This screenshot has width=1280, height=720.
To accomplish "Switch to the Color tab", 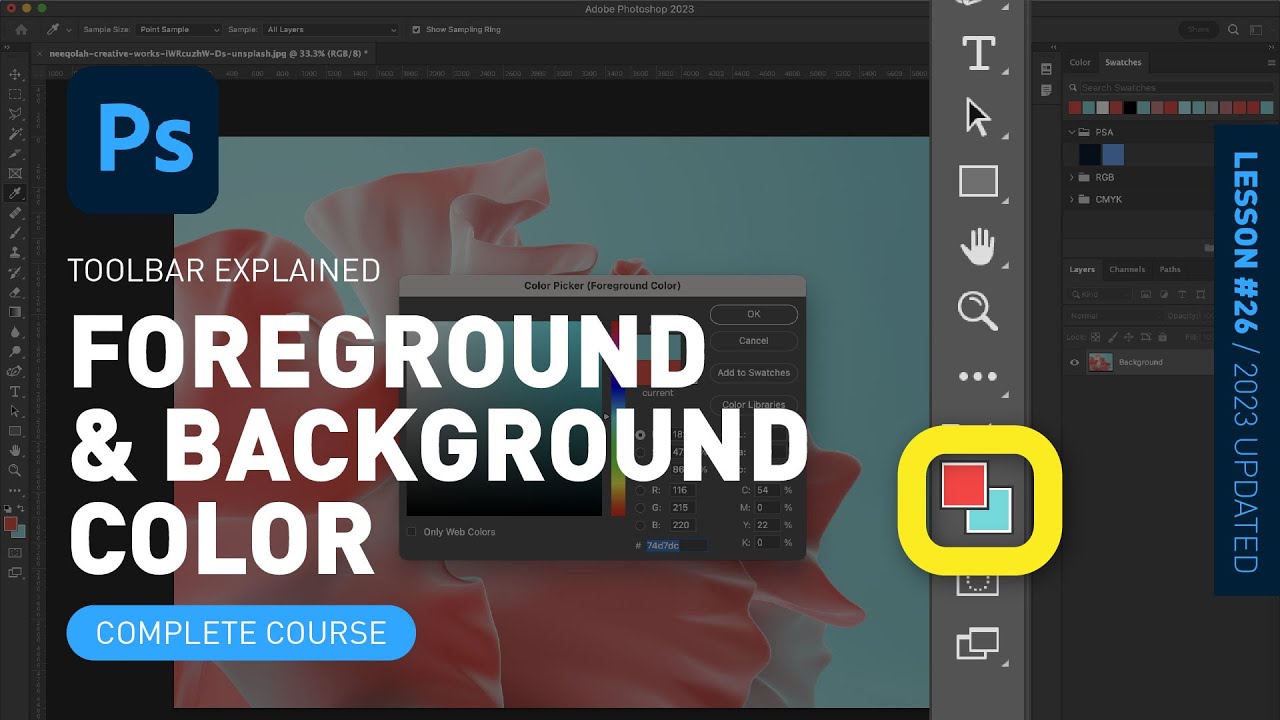I will 1080,62.
